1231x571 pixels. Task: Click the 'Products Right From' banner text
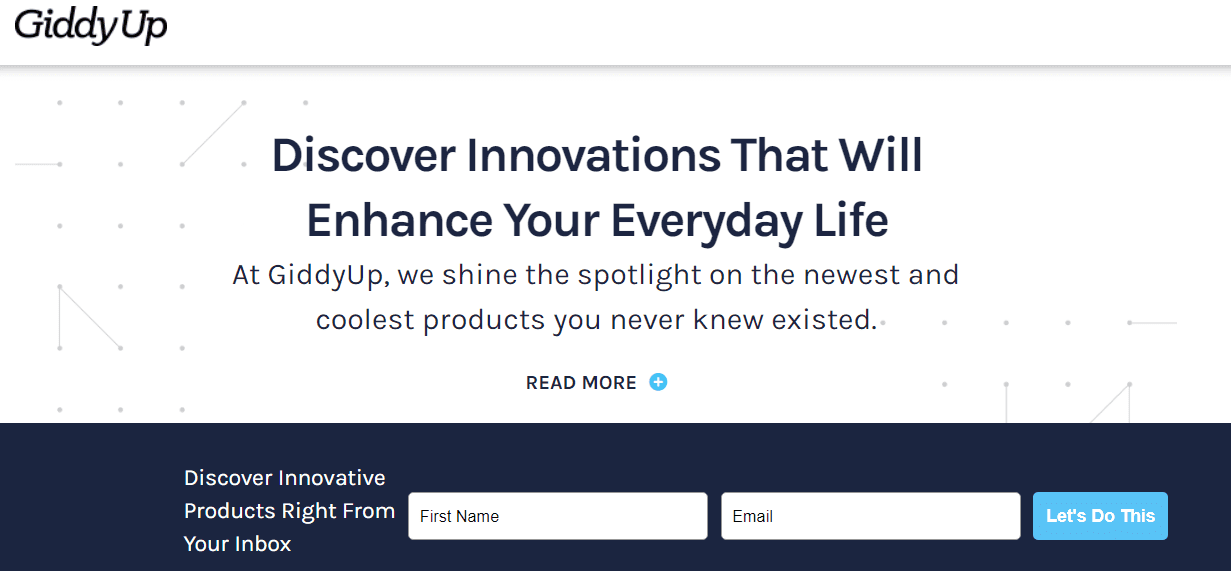click(x=290, y=511)
